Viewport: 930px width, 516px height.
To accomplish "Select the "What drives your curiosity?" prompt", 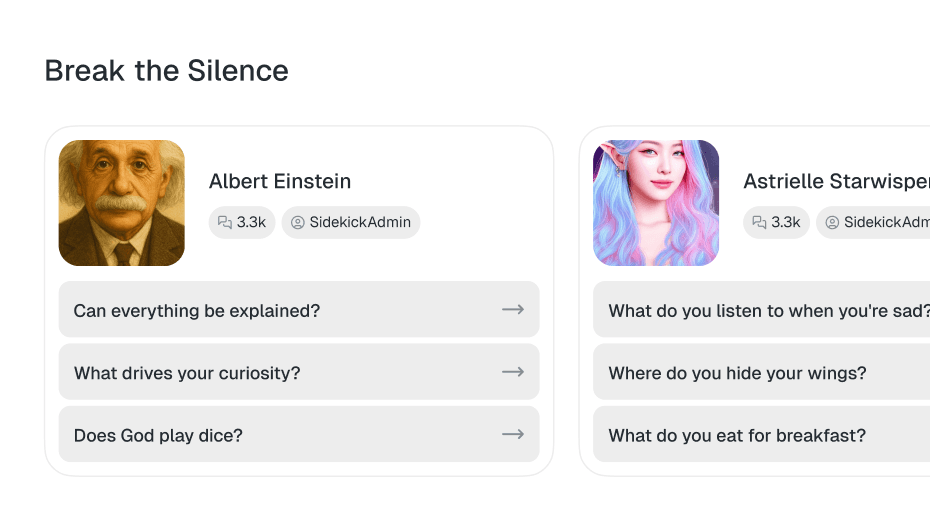I will tap(187, 373).
